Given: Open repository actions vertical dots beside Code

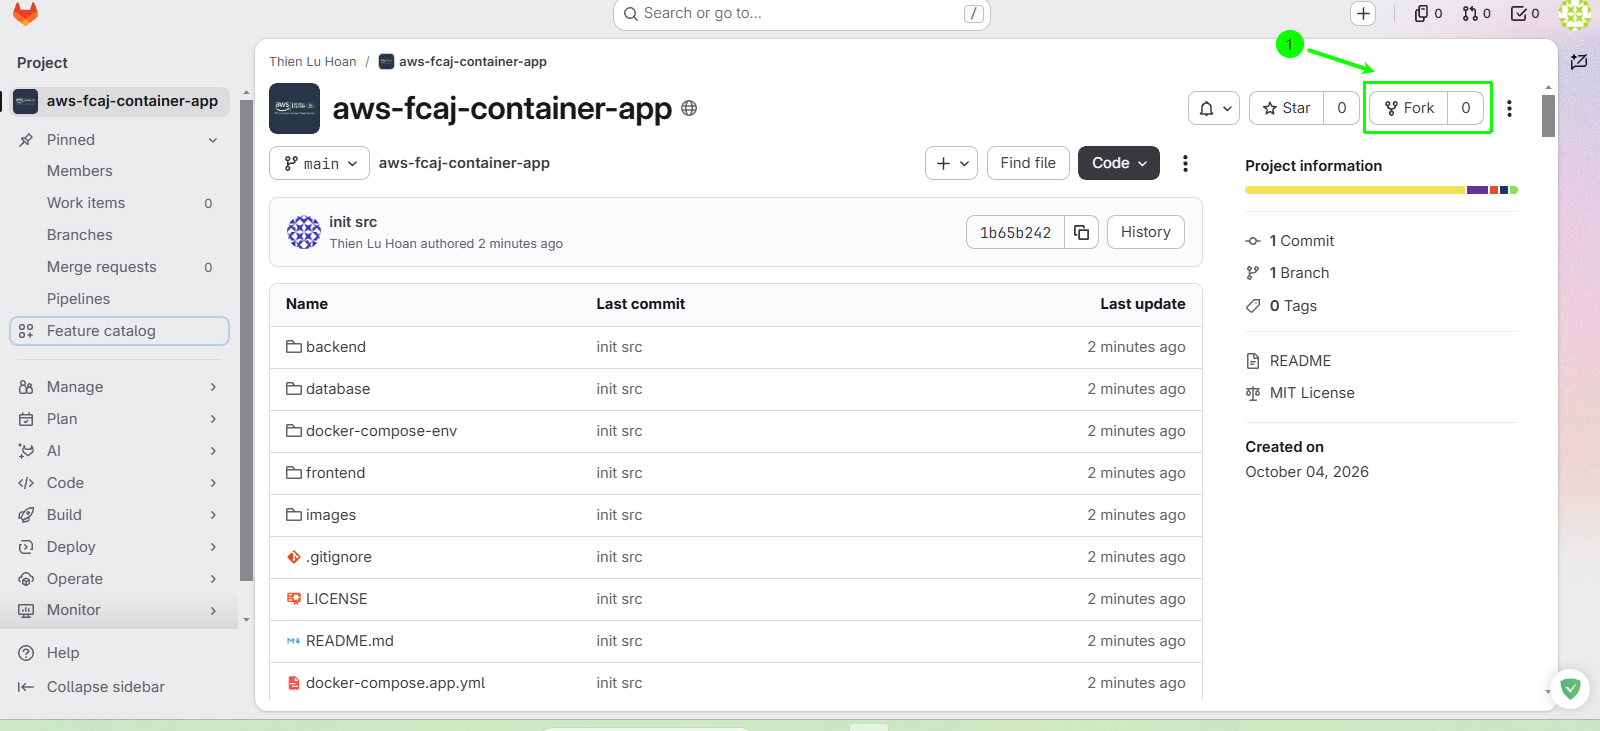Looking at the screenshot, I should click(1185, 163).
